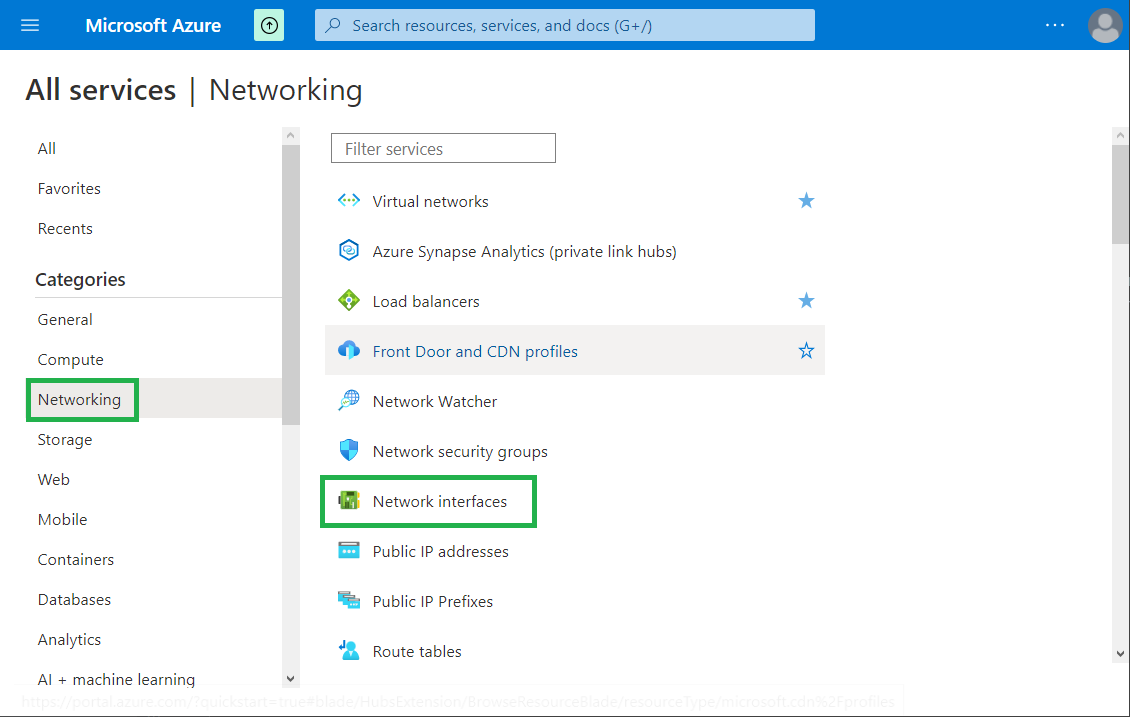The image size is (1130, 717).
Task: Select the General category
Action: pos(65,319)
